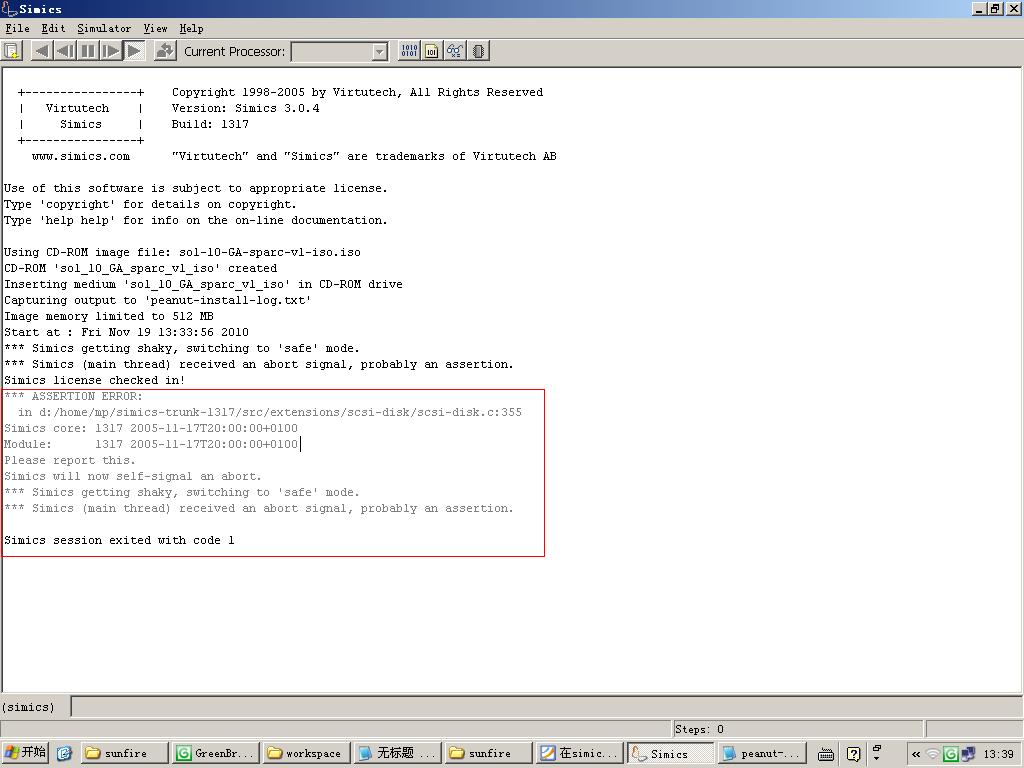Click the yellow note 101 toolbar icon
Image resolution: width=1024 pixels, height=768 pixels.
pyautogui.click(x=432, y=51)
